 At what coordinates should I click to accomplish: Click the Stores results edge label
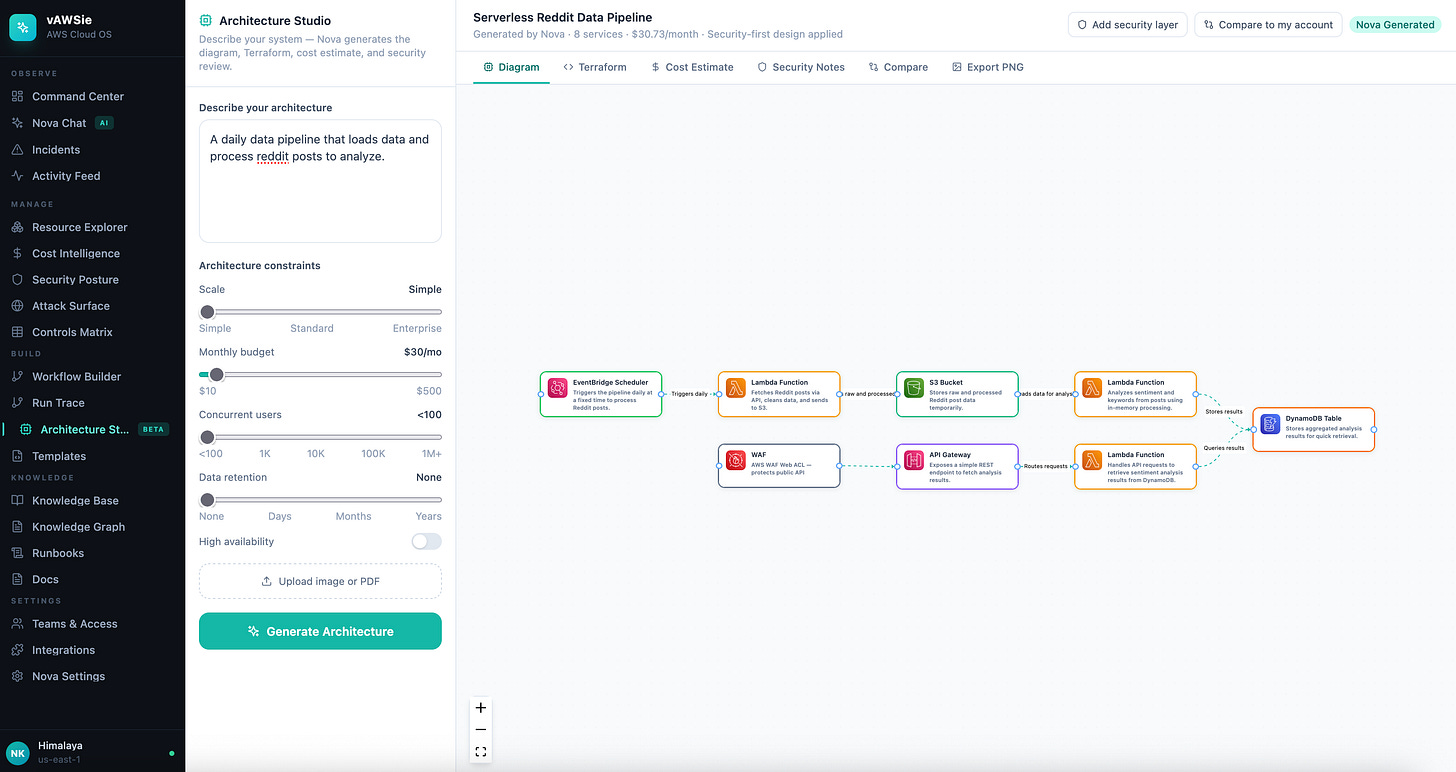pos(1224,411)
